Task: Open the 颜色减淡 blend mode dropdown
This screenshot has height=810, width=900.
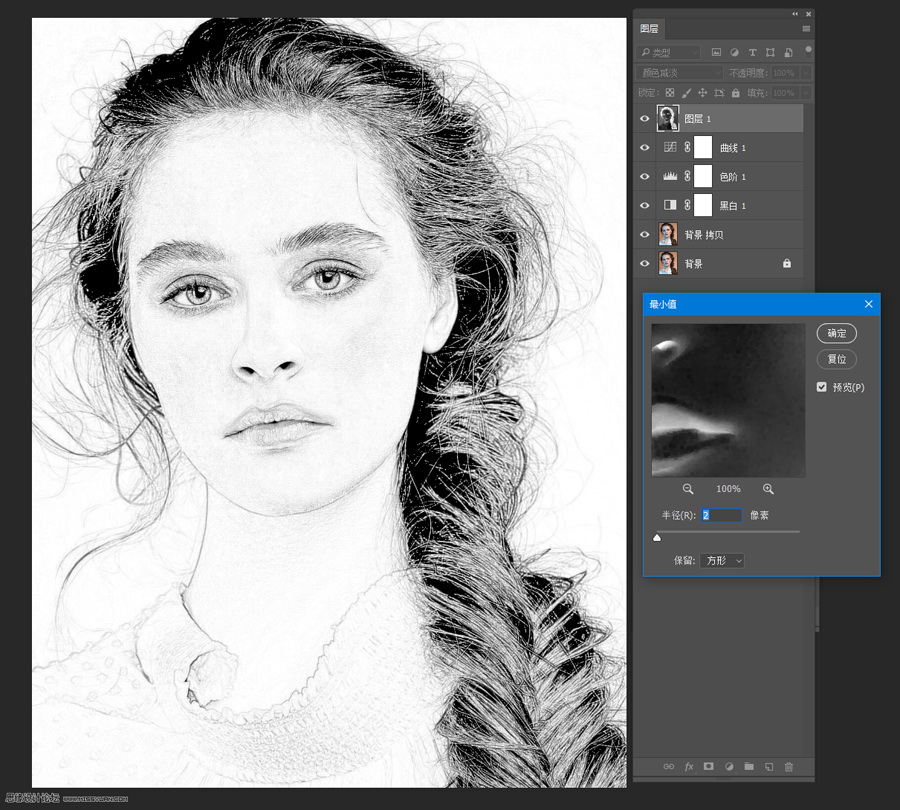Action: [x=680, y=73]
